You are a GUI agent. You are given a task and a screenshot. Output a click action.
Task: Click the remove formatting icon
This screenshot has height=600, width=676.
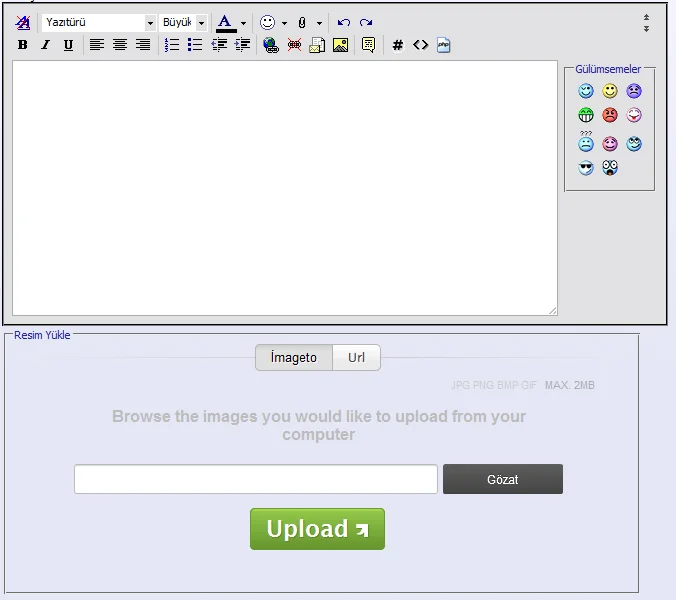pyautogui.click(x=23, y=22)
